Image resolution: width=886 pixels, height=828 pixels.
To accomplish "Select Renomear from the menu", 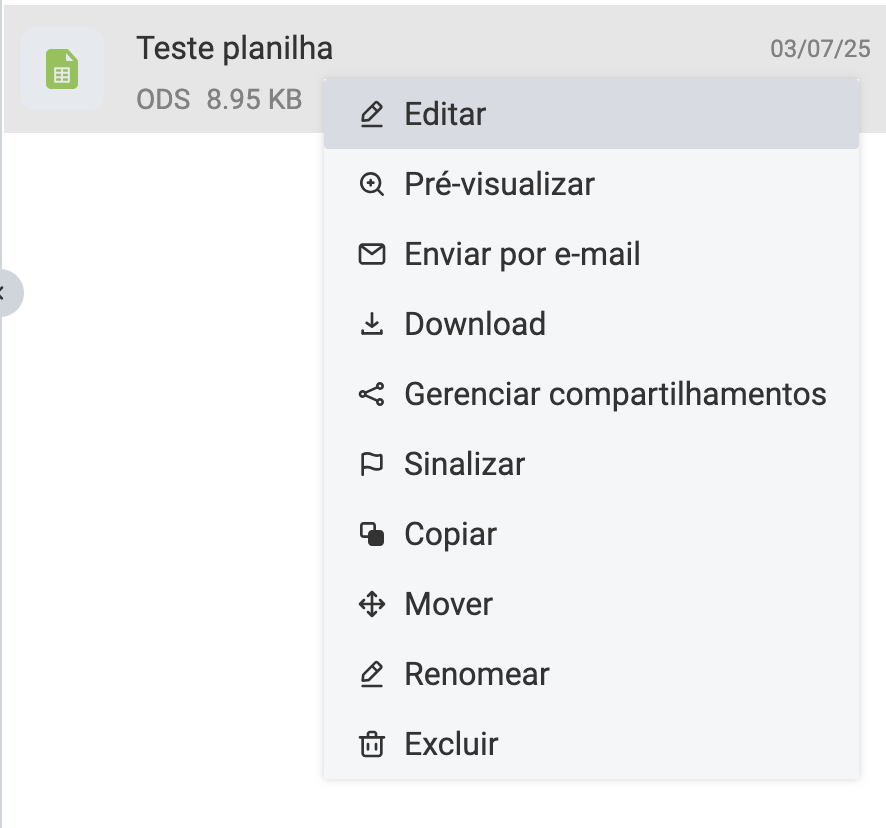I will pos(477,675).
